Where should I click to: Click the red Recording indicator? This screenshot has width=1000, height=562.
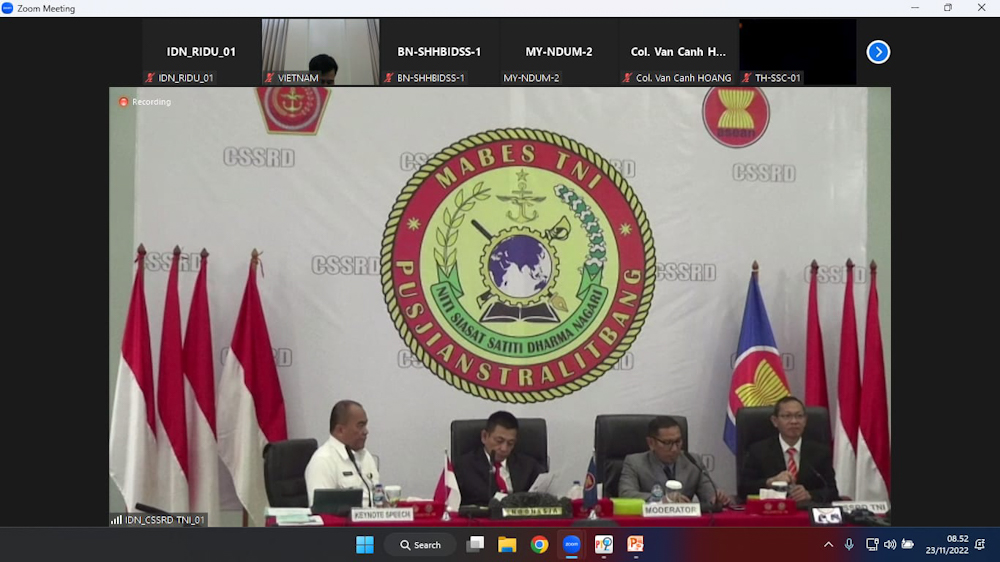click(x=145, y=102)
